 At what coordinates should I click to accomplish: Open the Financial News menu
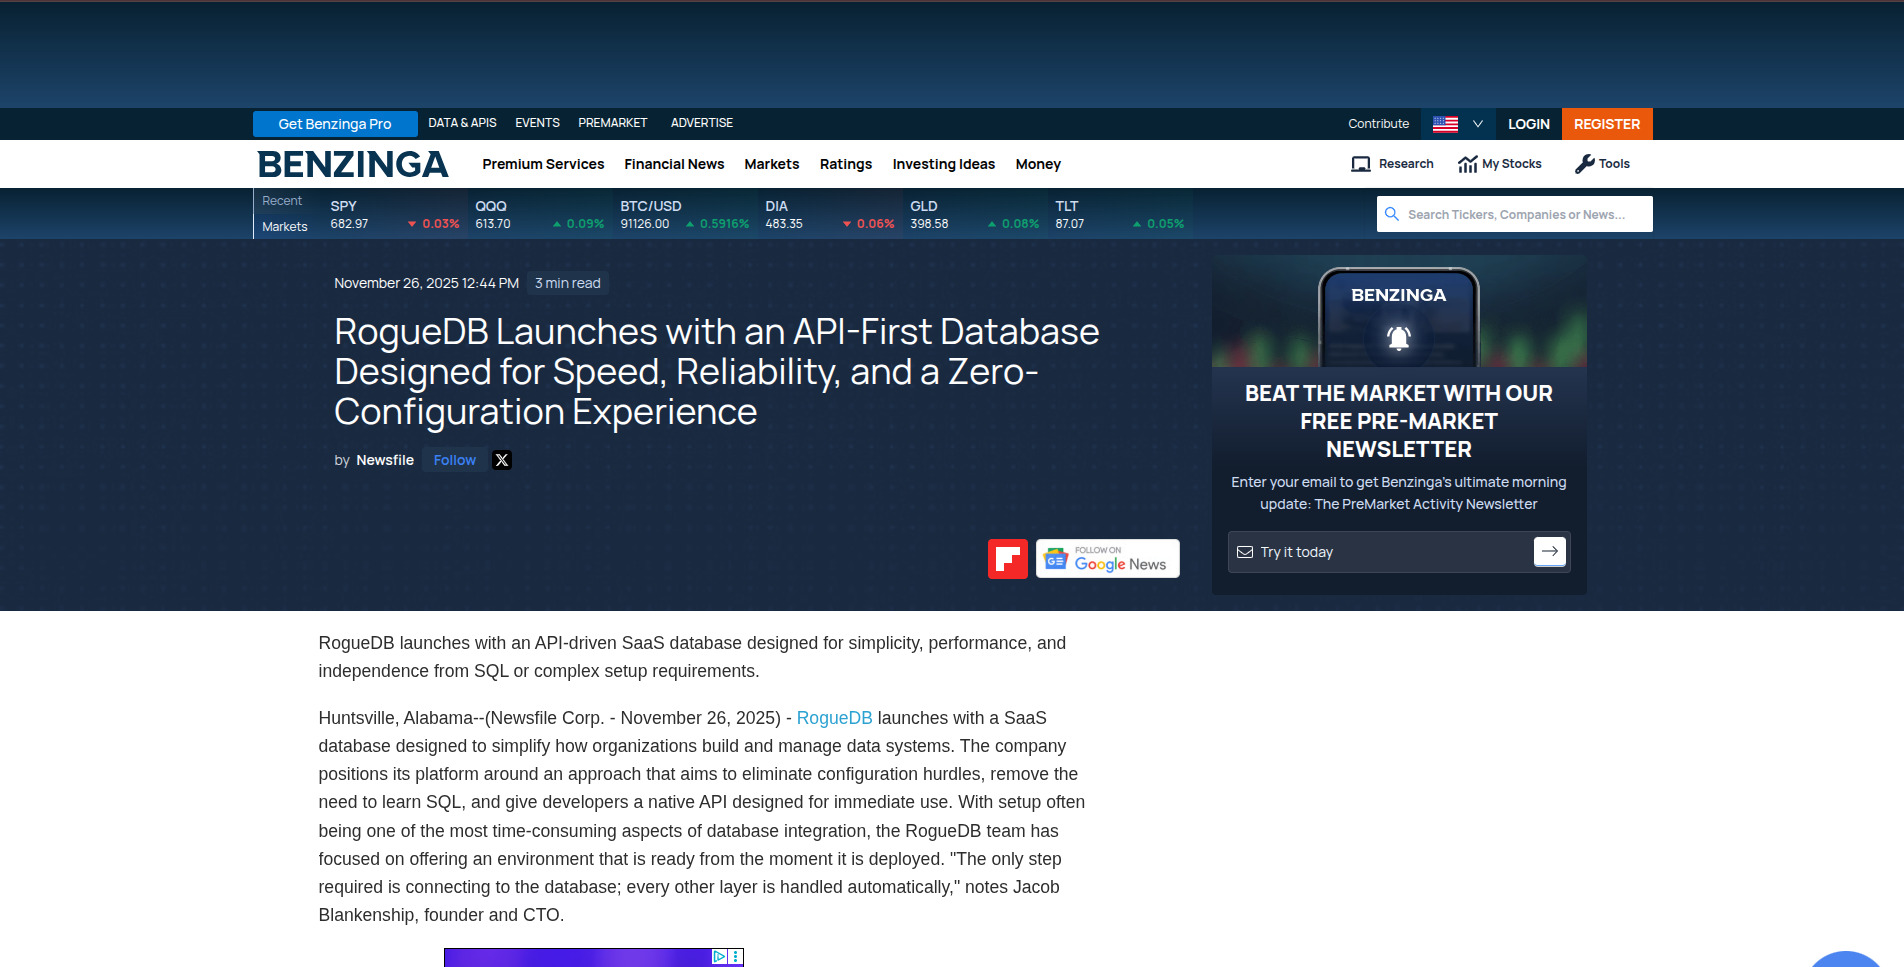pyautogui.click(x=674, y=163)
